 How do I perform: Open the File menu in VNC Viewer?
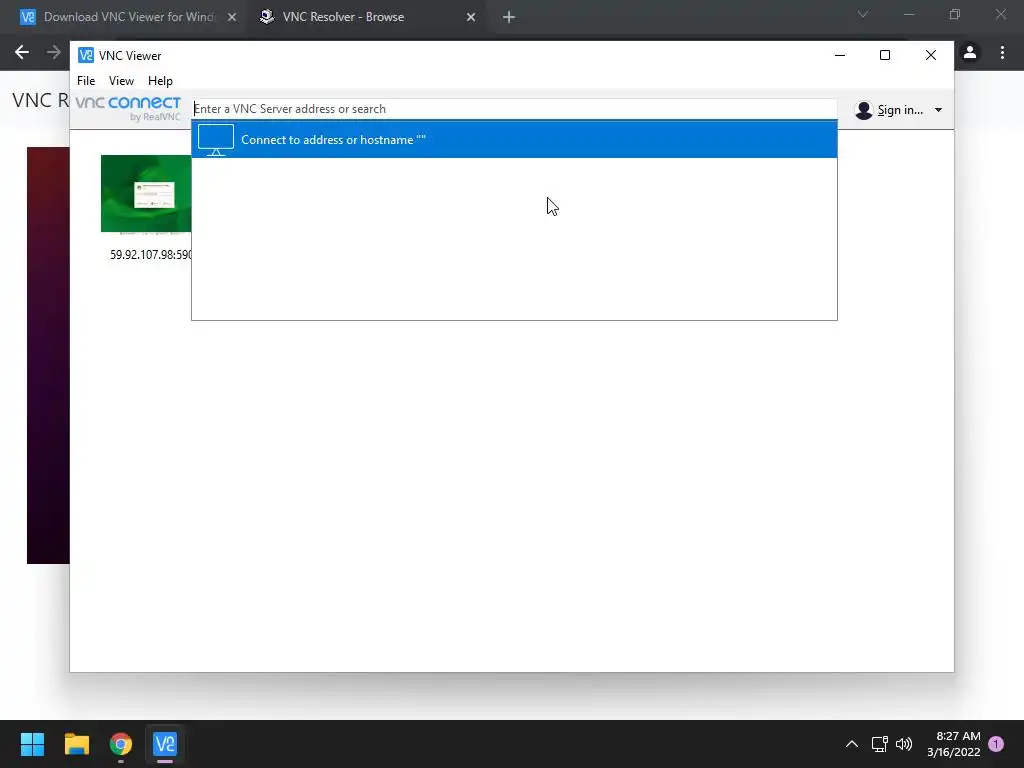point(86,80)
